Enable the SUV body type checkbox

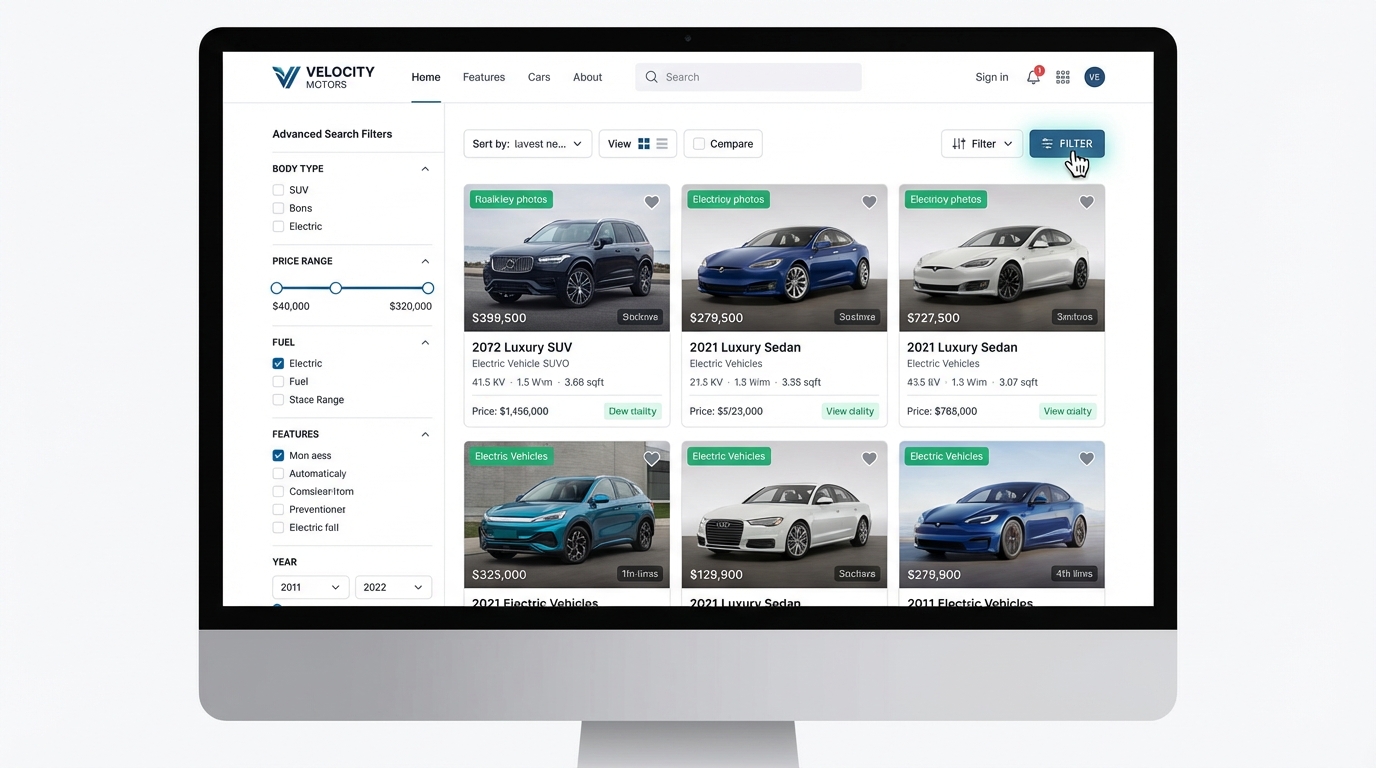coord(277,190)
